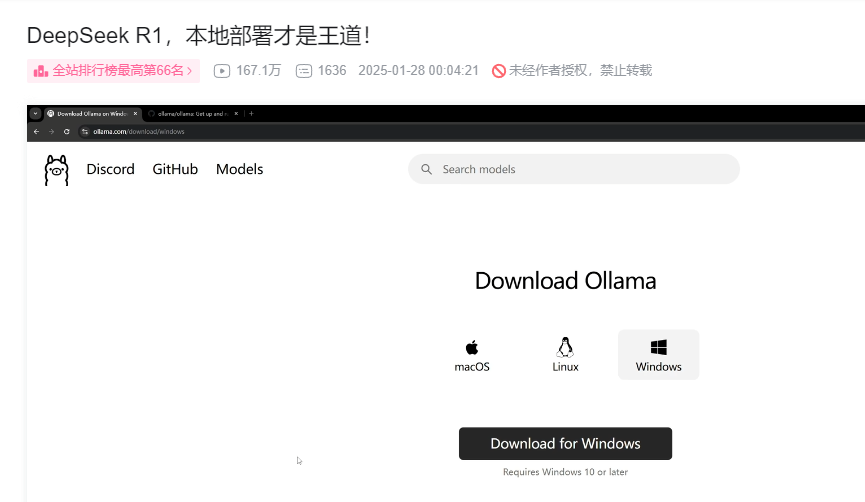This screenshot has width=865, height=502.
Task: Click the magnifier icon in search box
Action: [x=426, y=169]
